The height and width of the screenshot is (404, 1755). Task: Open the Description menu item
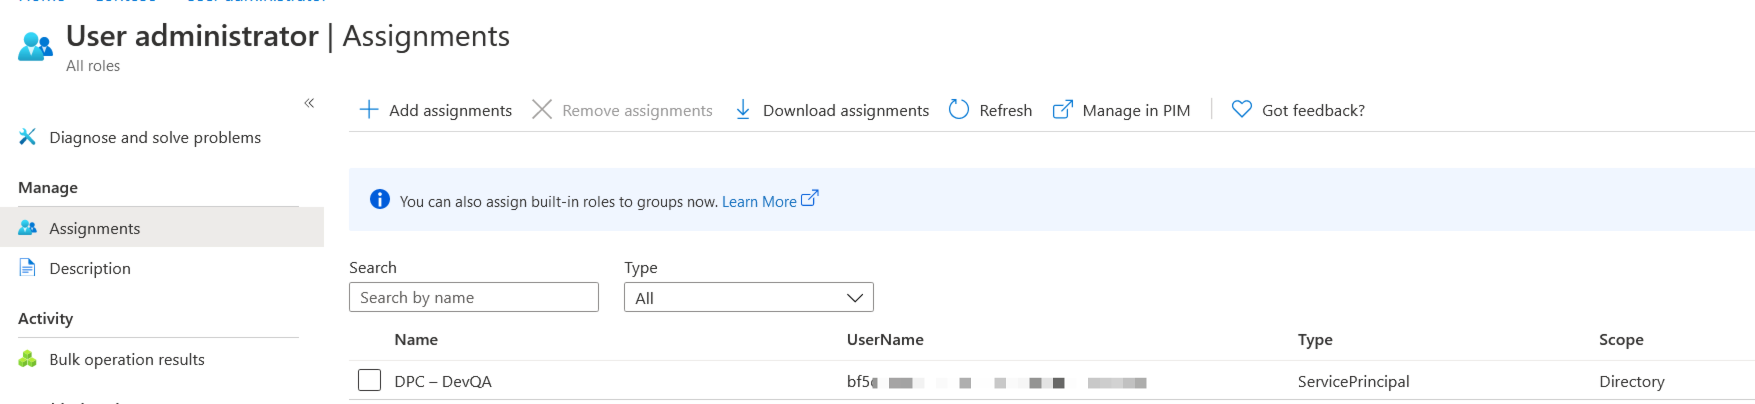coord(90,268)
